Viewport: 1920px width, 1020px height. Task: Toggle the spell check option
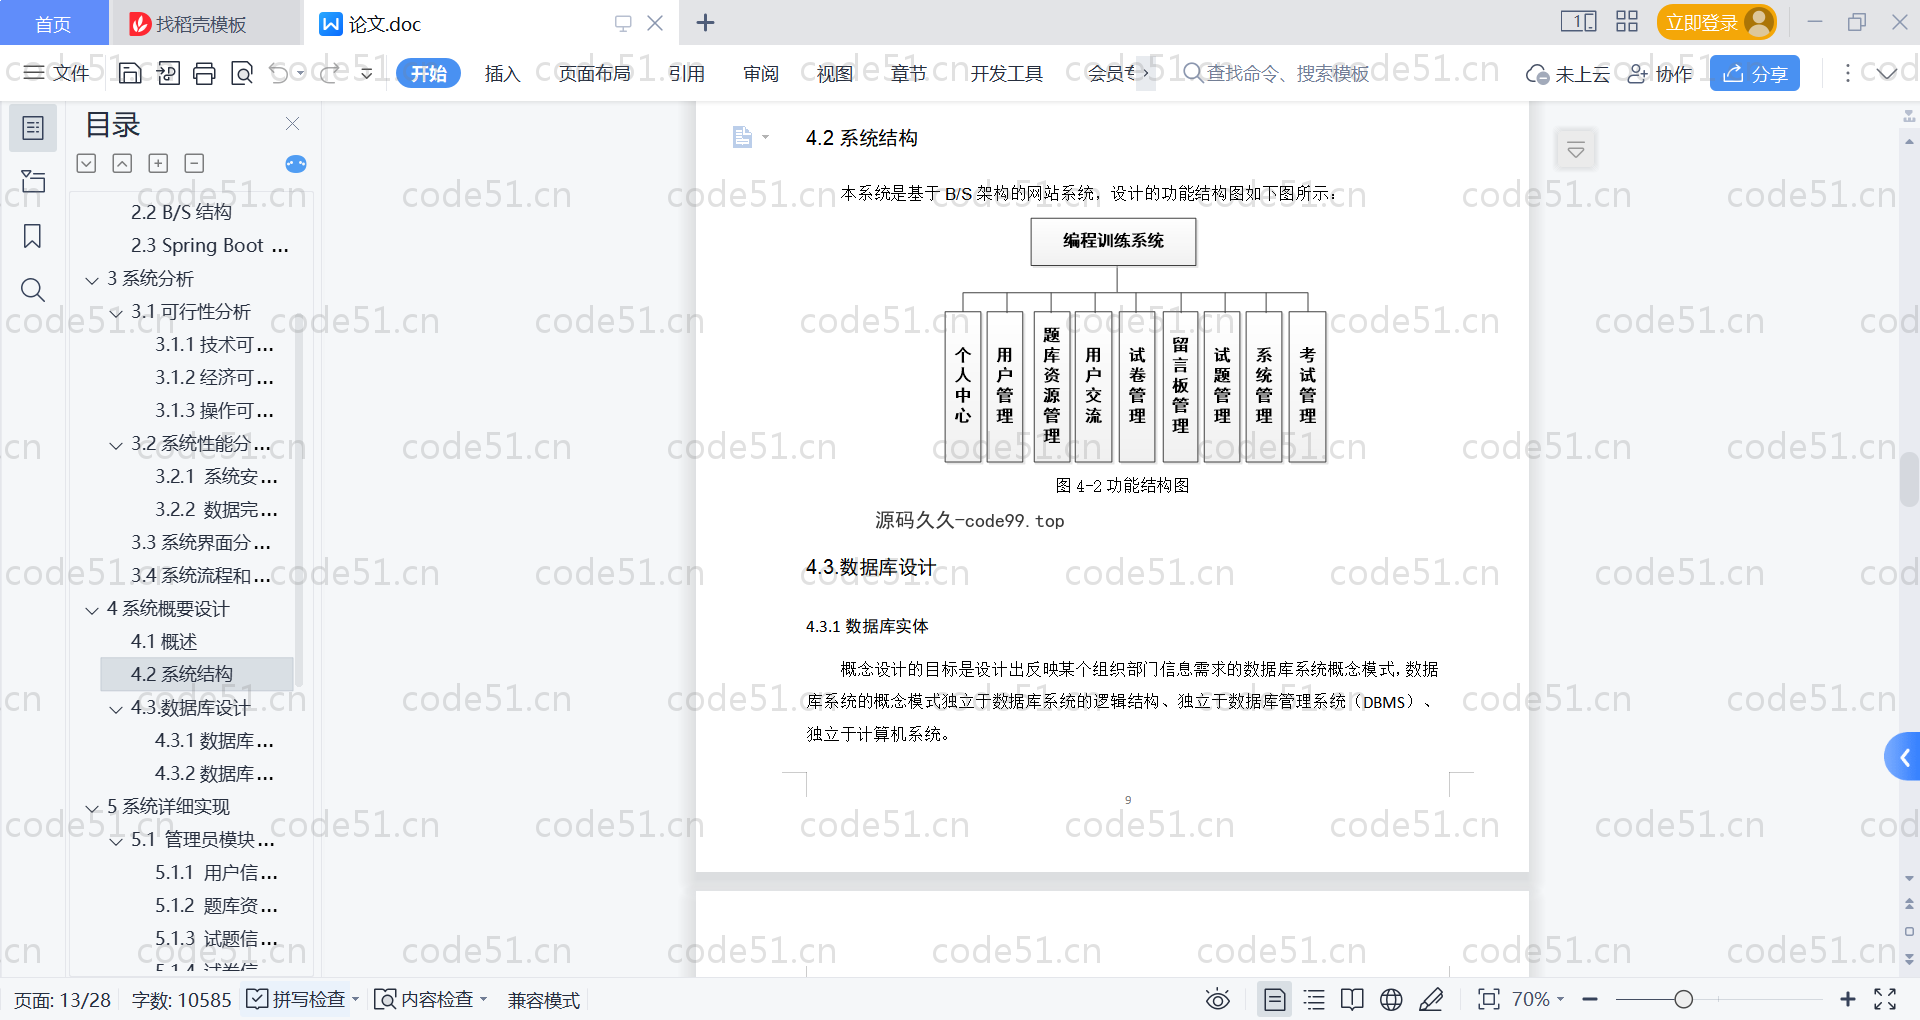pyautogui.click(x=297, y=999)
